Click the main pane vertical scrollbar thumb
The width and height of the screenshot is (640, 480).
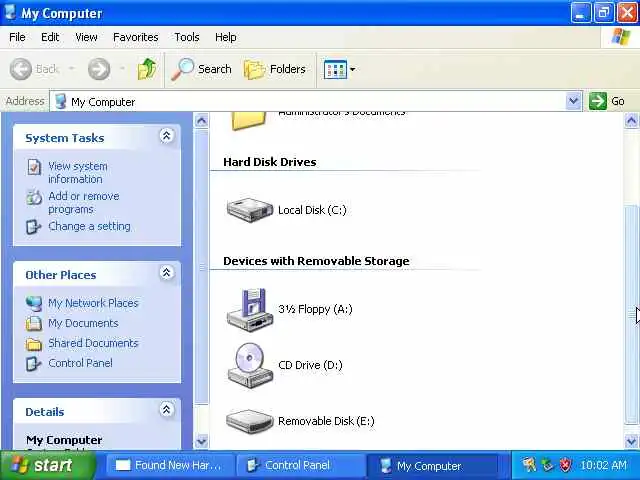click(631, 315)
